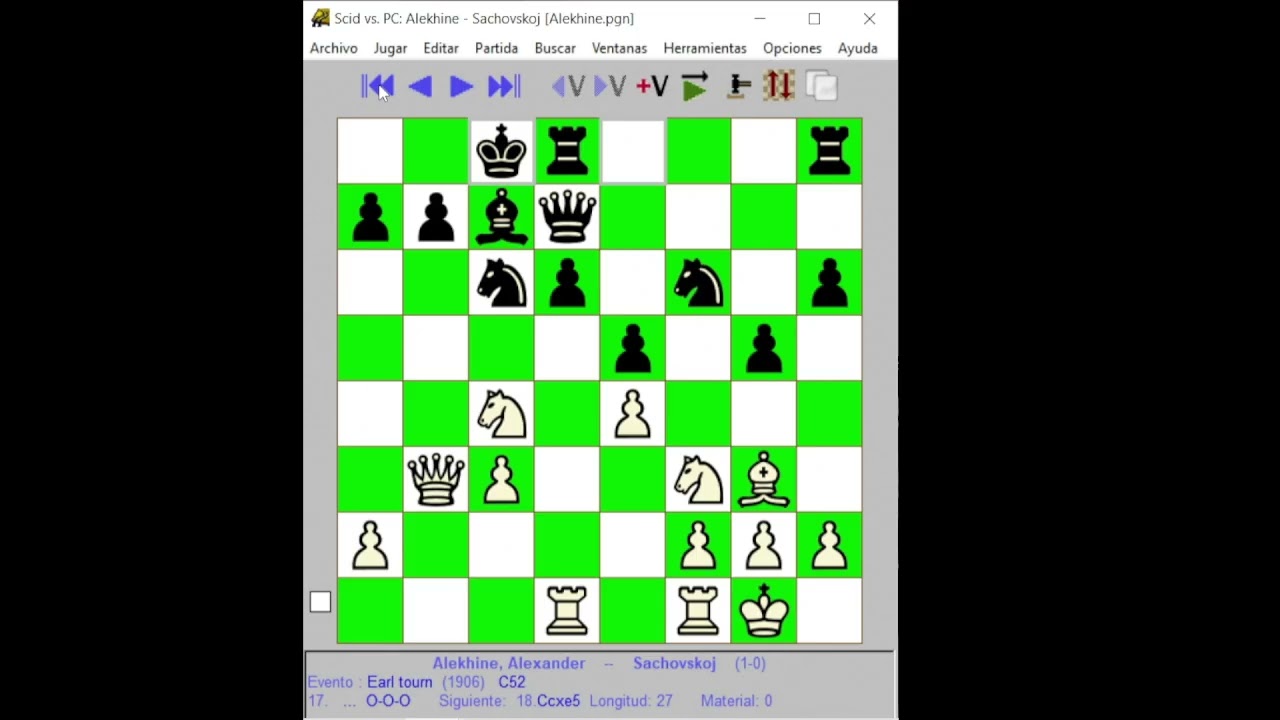Click the next move 18.Ccxe5

click(x=548, y=701)
